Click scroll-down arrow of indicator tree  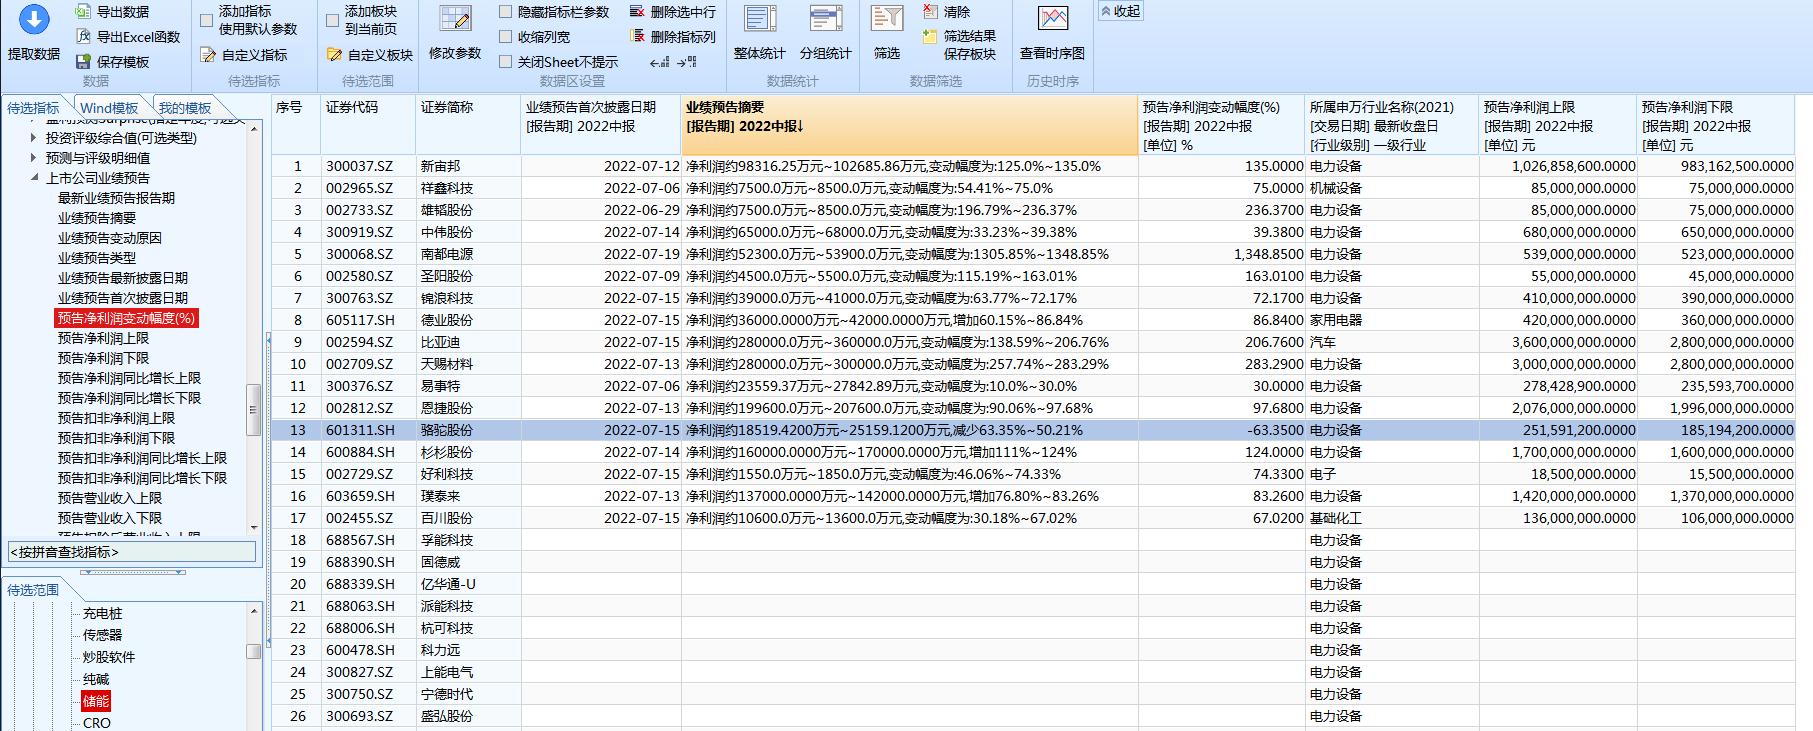pyautogui.click(x=254, y=528)
